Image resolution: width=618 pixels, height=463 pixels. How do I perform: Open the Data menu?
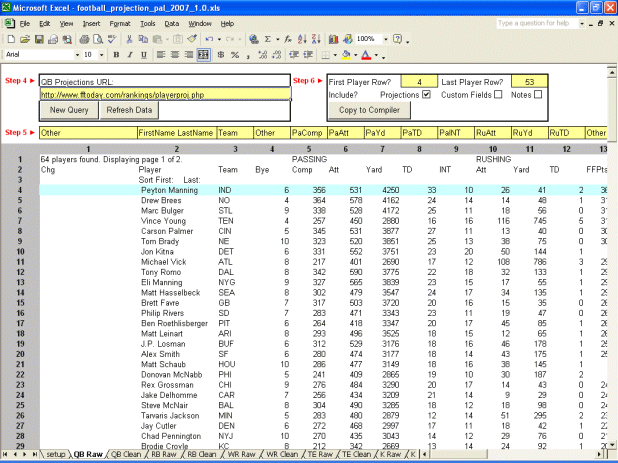pos(171,24)
